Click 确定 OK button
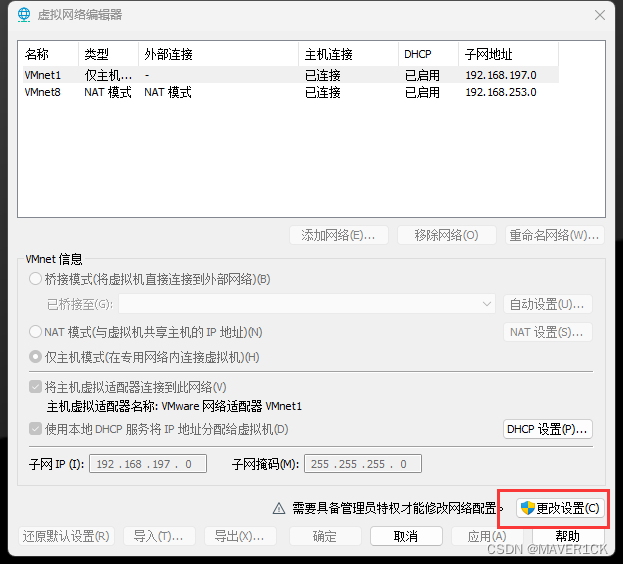The height and width of the screenshot is (564, 623). pos(325,536)
